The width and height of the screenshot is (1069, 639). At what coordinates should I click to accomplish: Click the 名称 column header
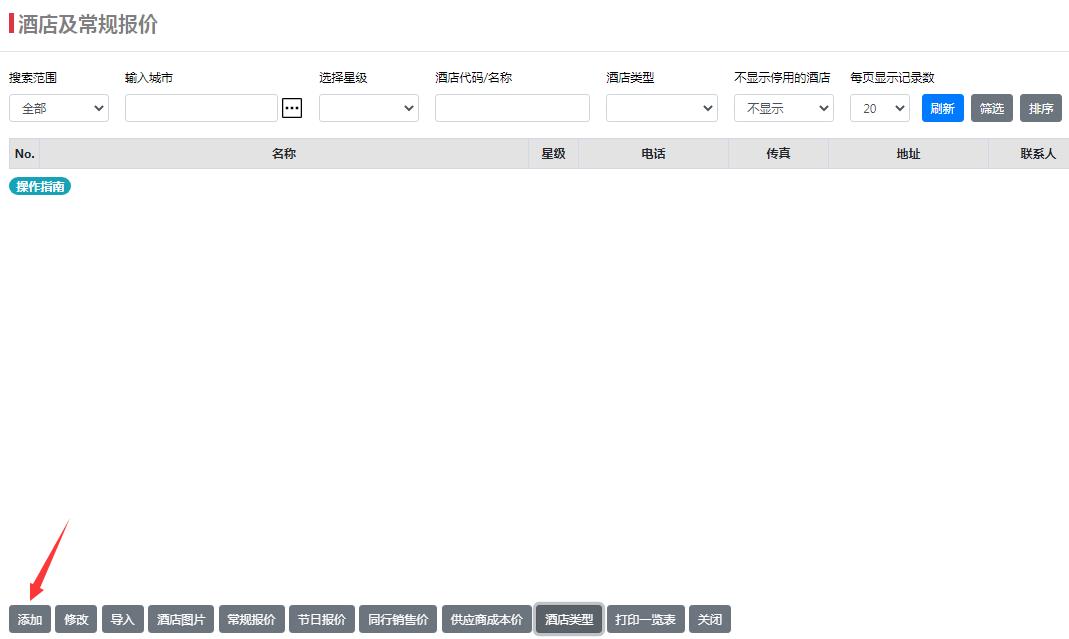tap(284, 153)
